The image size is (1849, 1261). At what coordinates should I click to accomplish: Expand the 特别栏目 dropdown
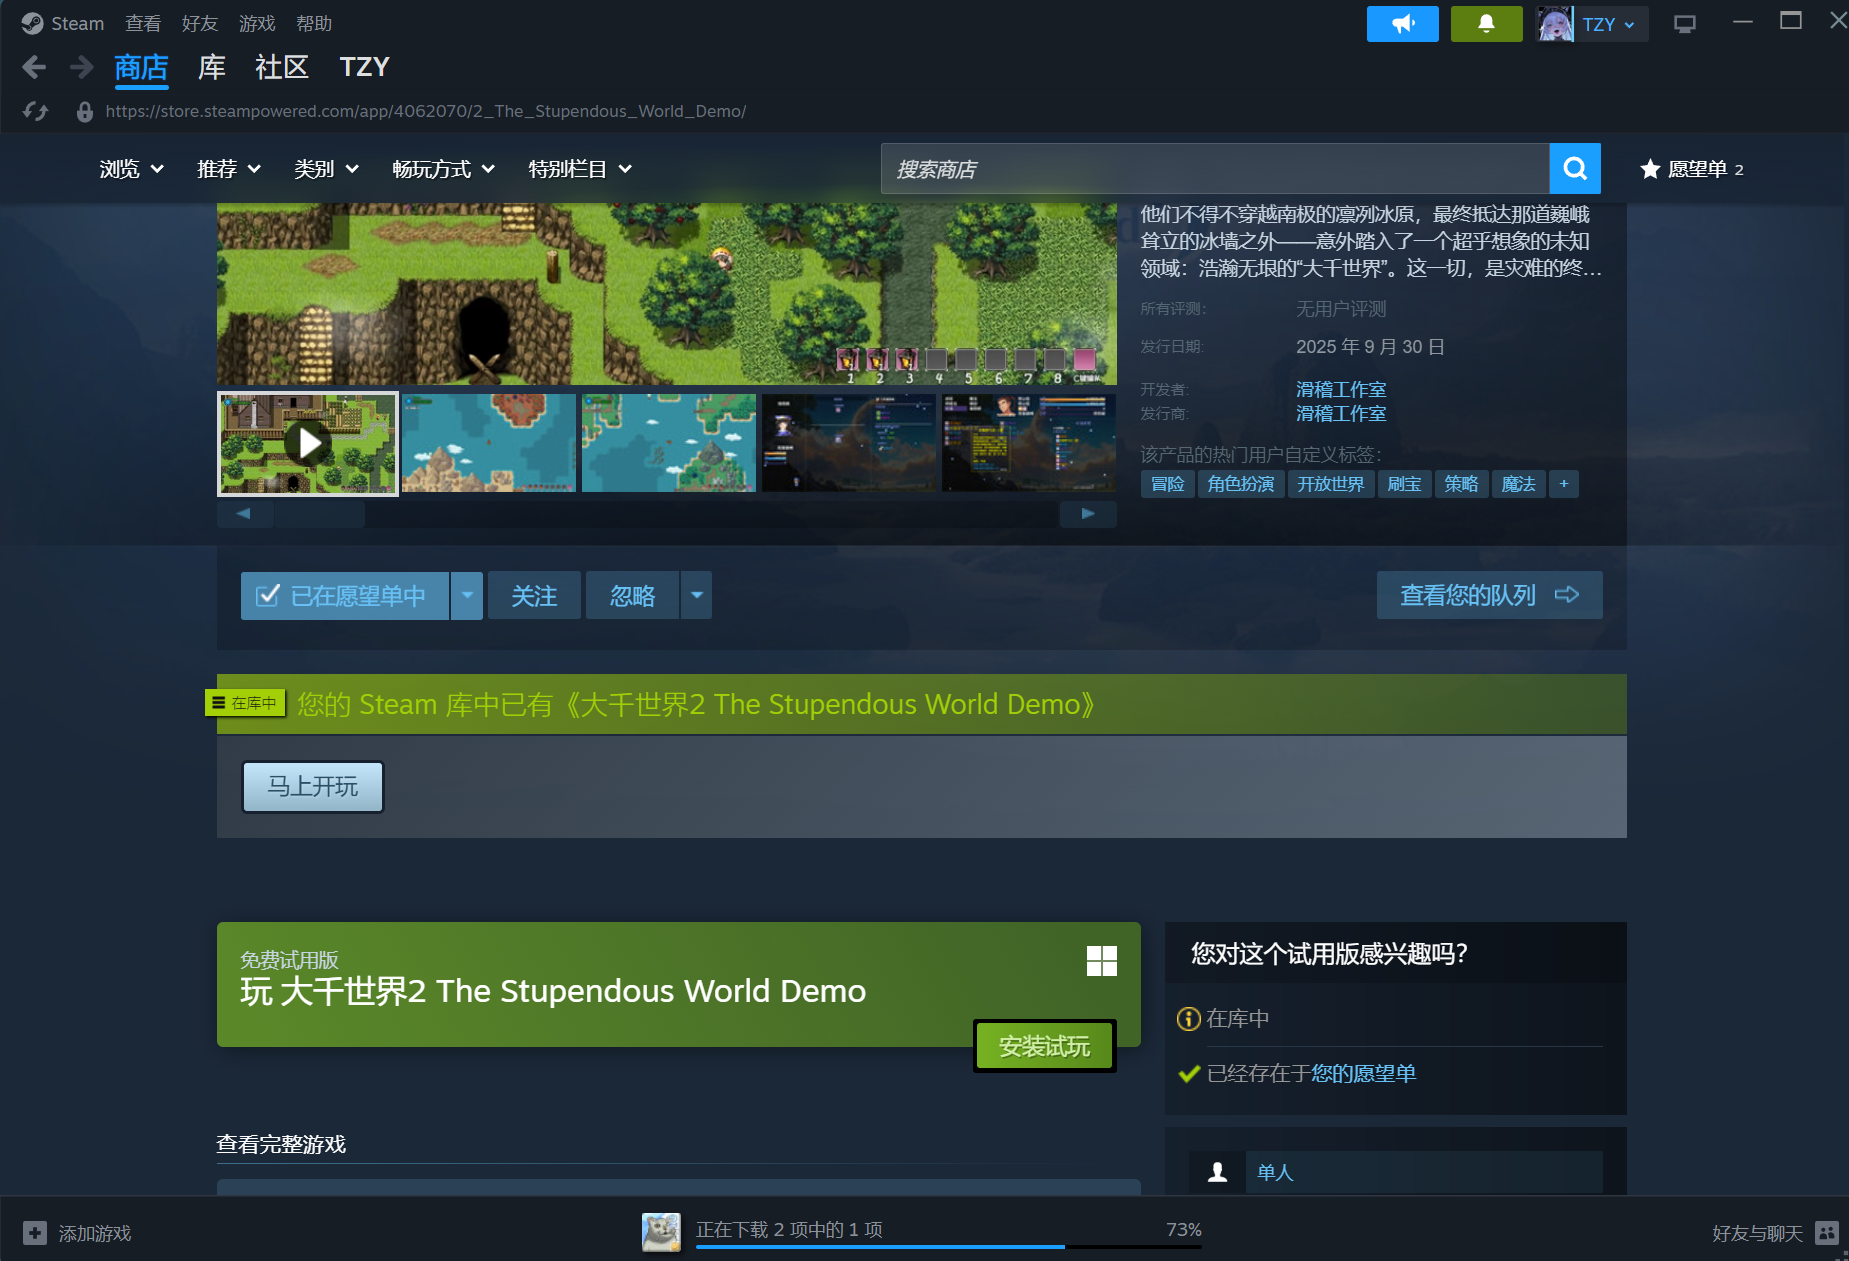click(x=580, y=169)
